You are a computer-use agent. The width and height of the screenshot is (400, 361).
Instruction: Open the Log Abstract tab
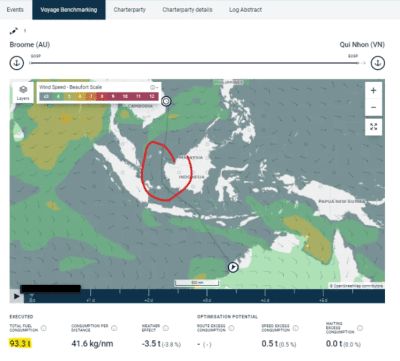point(245,10)
